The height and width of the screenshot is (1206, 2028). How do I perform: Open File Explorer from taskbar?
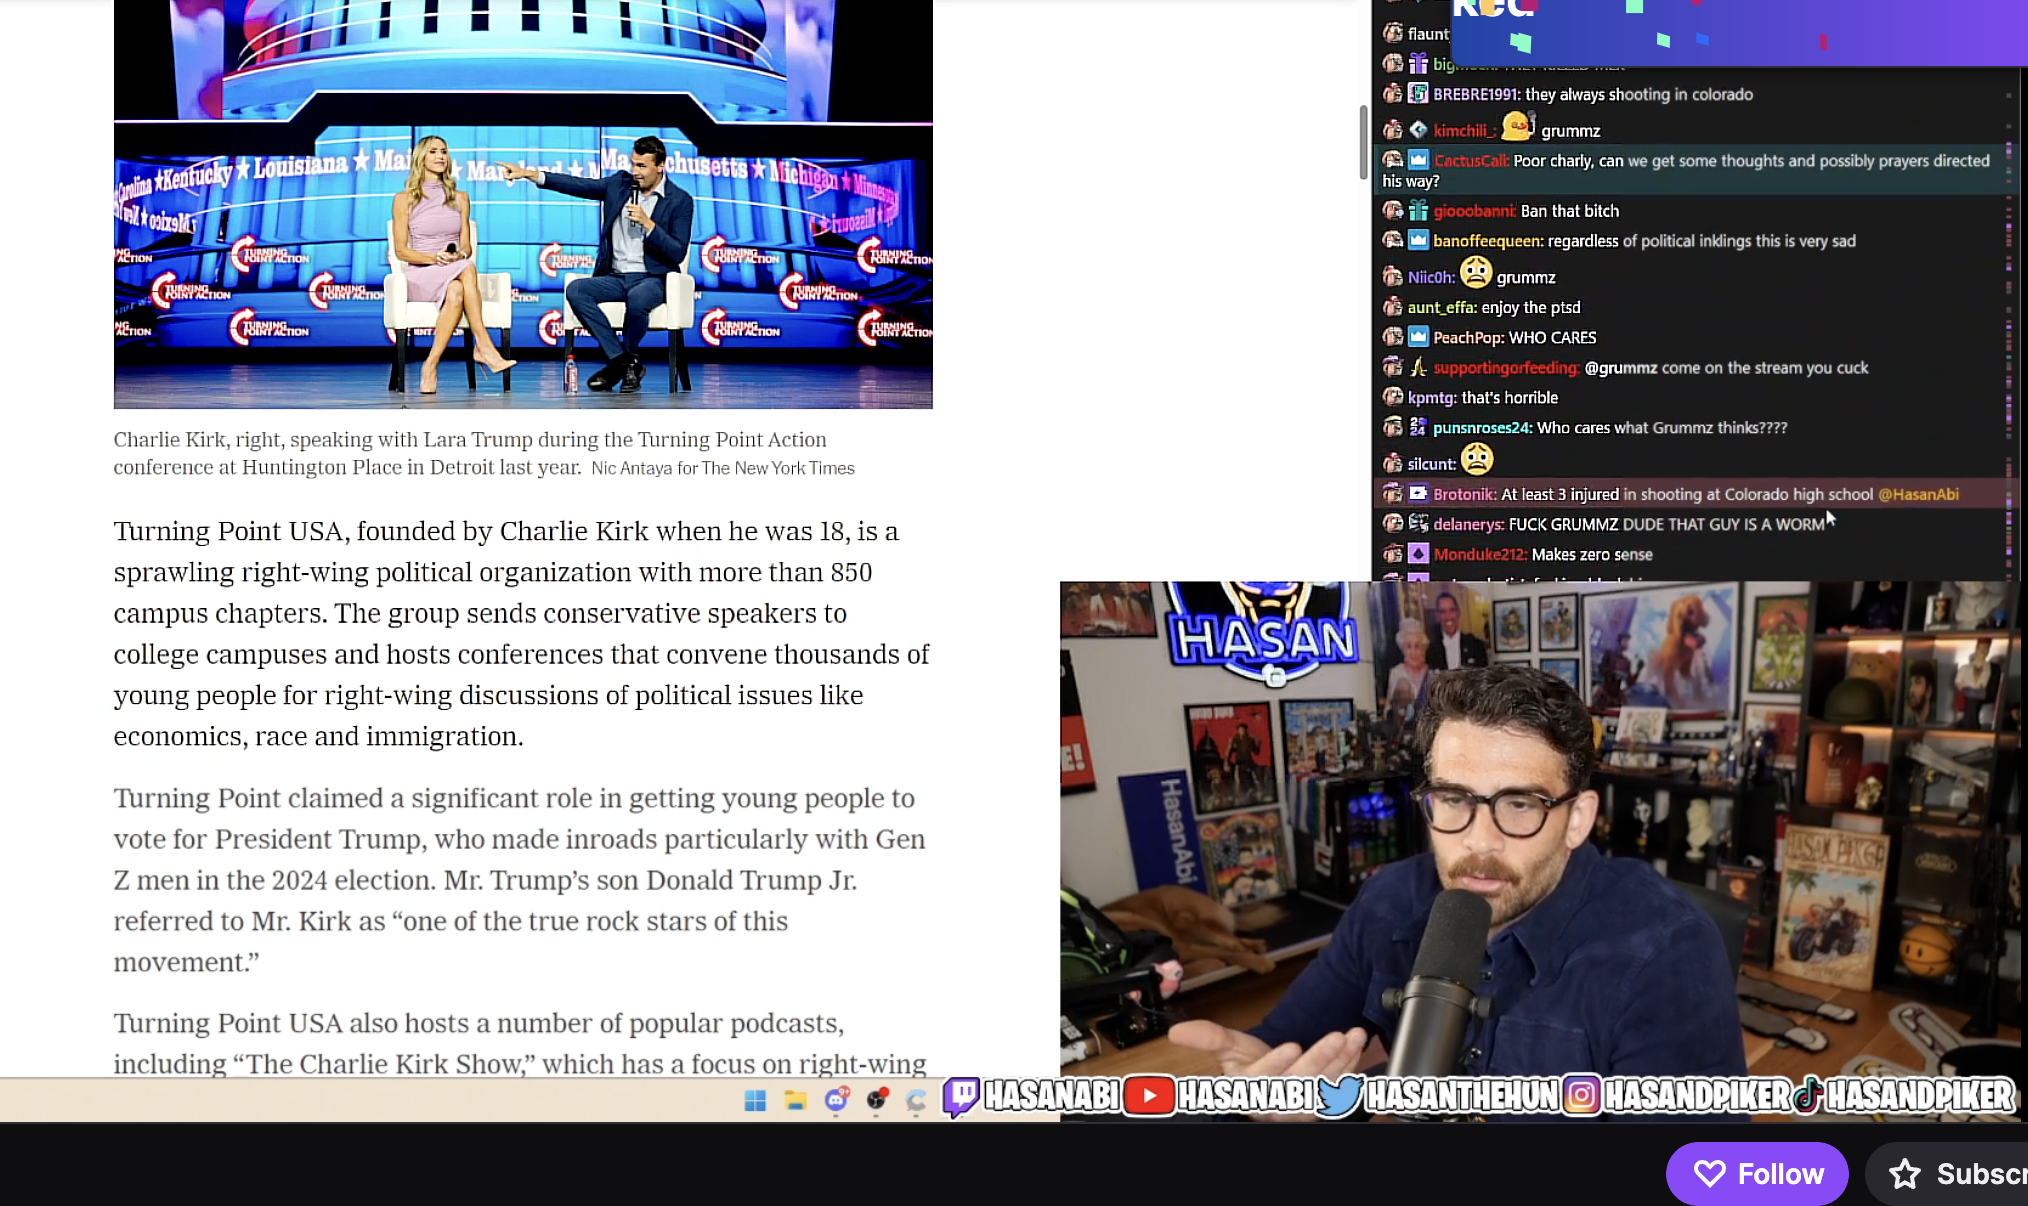(795, 1100)
